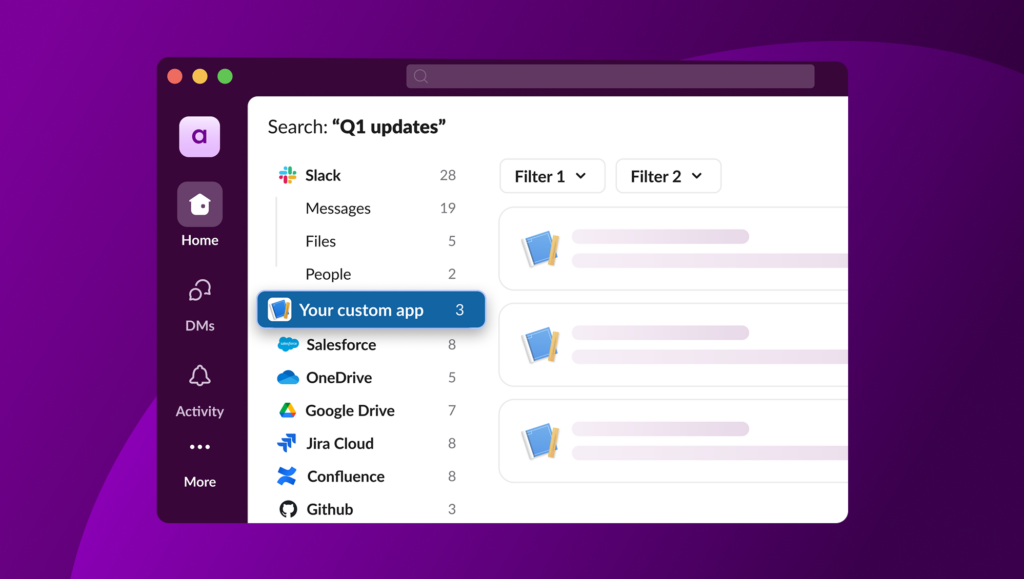Open the More menu in the sidebar
Viewport: 1024px width, 579px height.
point(199,447)
